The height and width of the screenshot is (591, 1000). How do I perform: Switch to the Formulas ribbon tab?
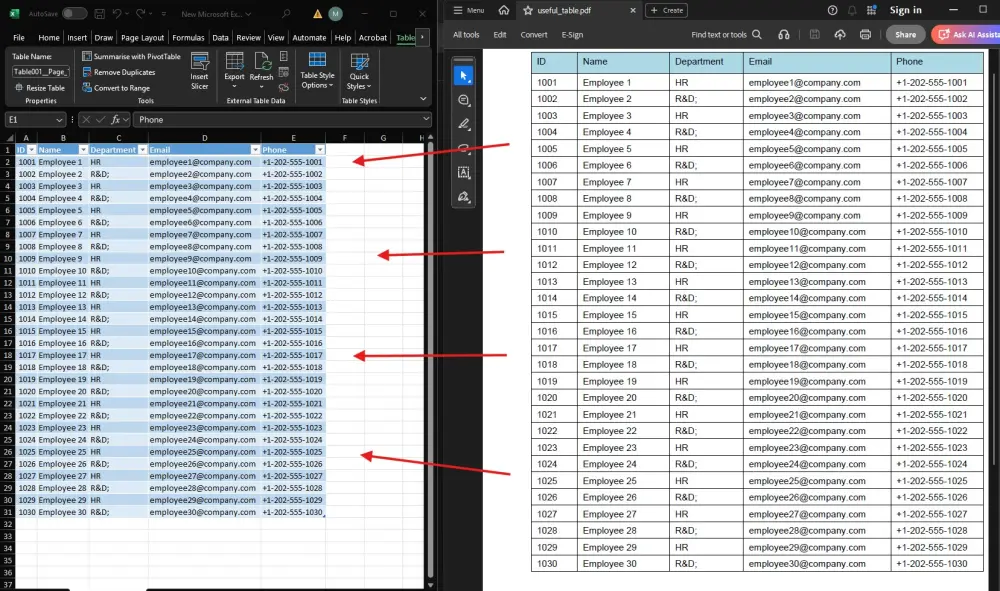point(188,36)
